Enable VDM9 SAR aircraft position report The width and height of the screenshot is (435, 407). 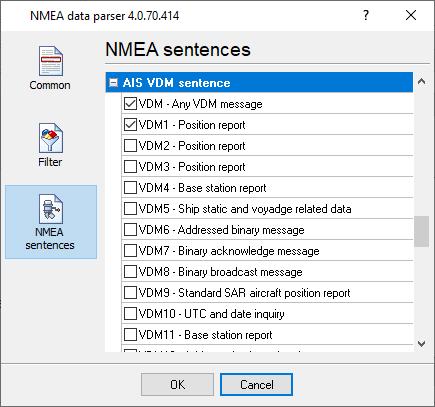[x=130, y=293]
